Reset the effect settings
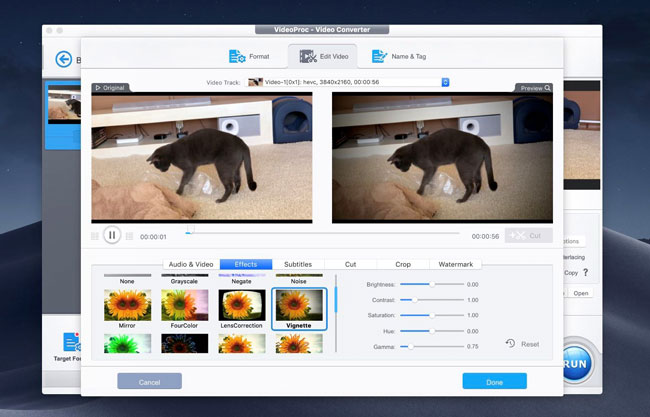Image resolution: width=650 pixels, height=417 pixels. tap(522, 344)
